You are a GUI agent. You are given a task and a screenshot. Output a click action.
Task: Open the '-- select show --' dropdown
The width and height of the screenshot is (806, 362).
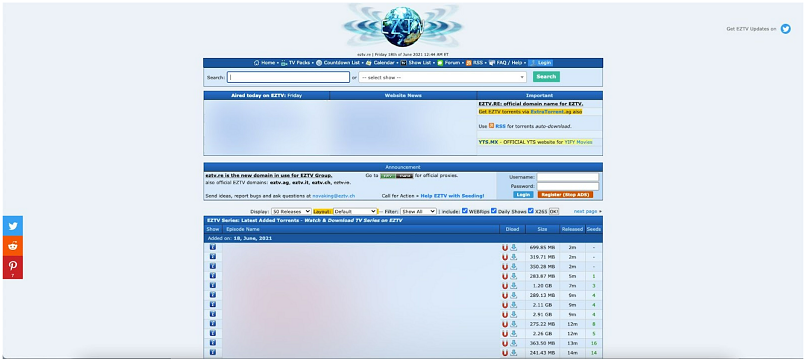[x=443, y=77]
